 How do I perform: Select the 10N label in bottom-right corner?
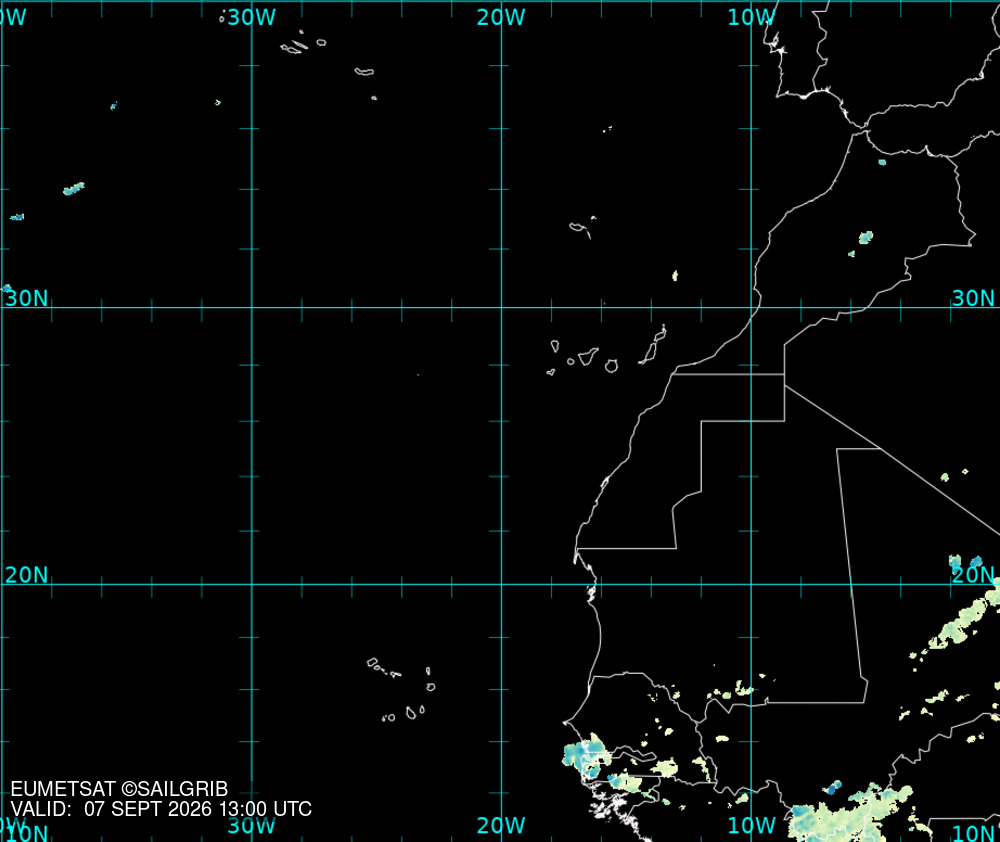[x=973, y=832]
